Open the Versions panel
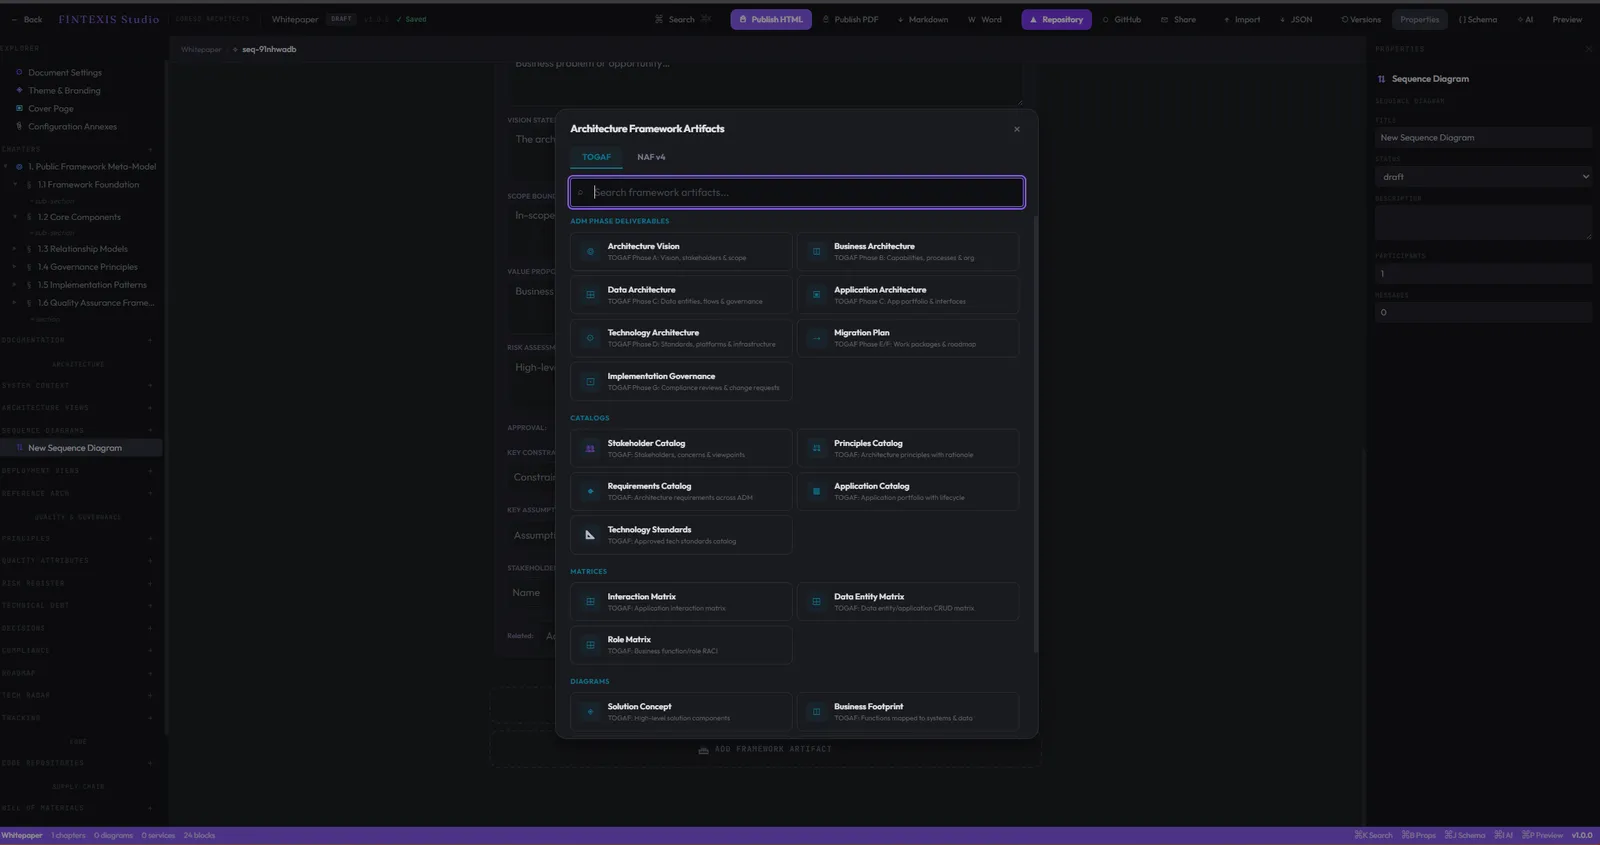Screen dimensions: 1600x845 1361,19
